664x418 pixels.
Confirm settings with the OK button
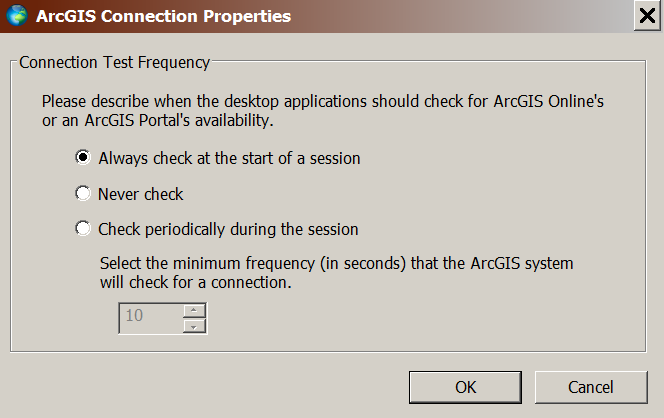click(466, 387)
